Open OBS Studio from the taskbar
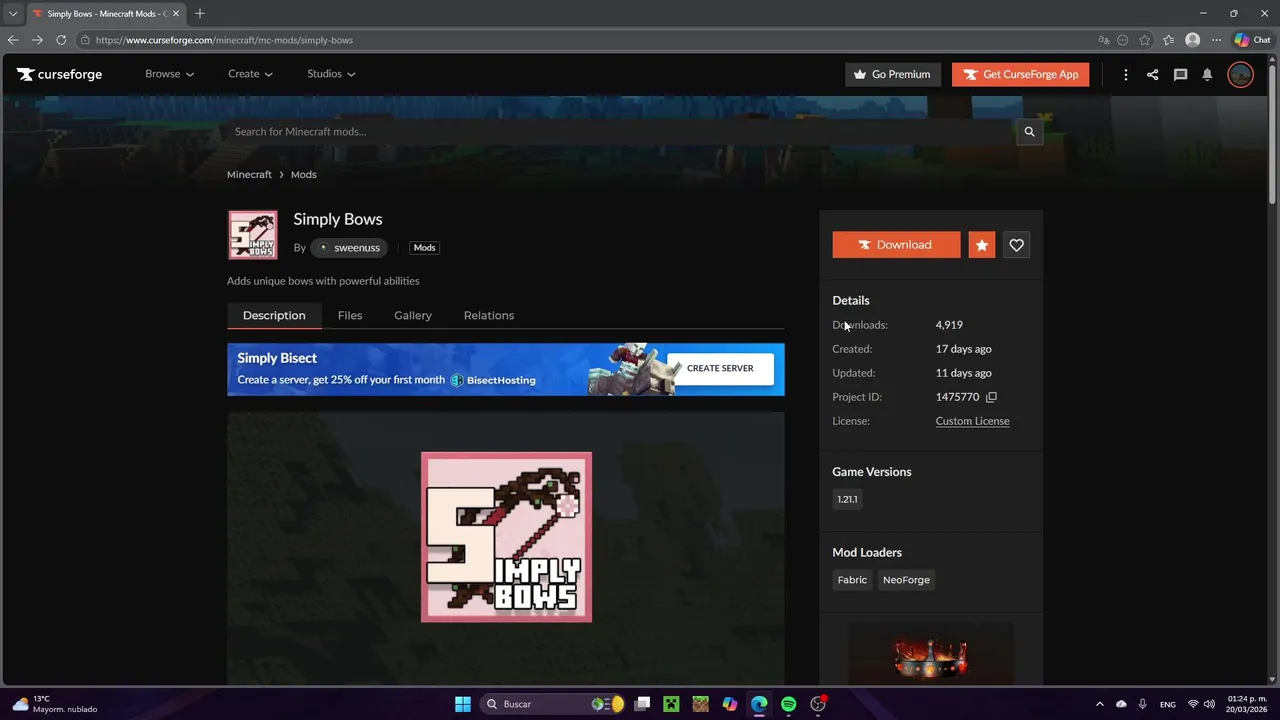 click(818, 704)
